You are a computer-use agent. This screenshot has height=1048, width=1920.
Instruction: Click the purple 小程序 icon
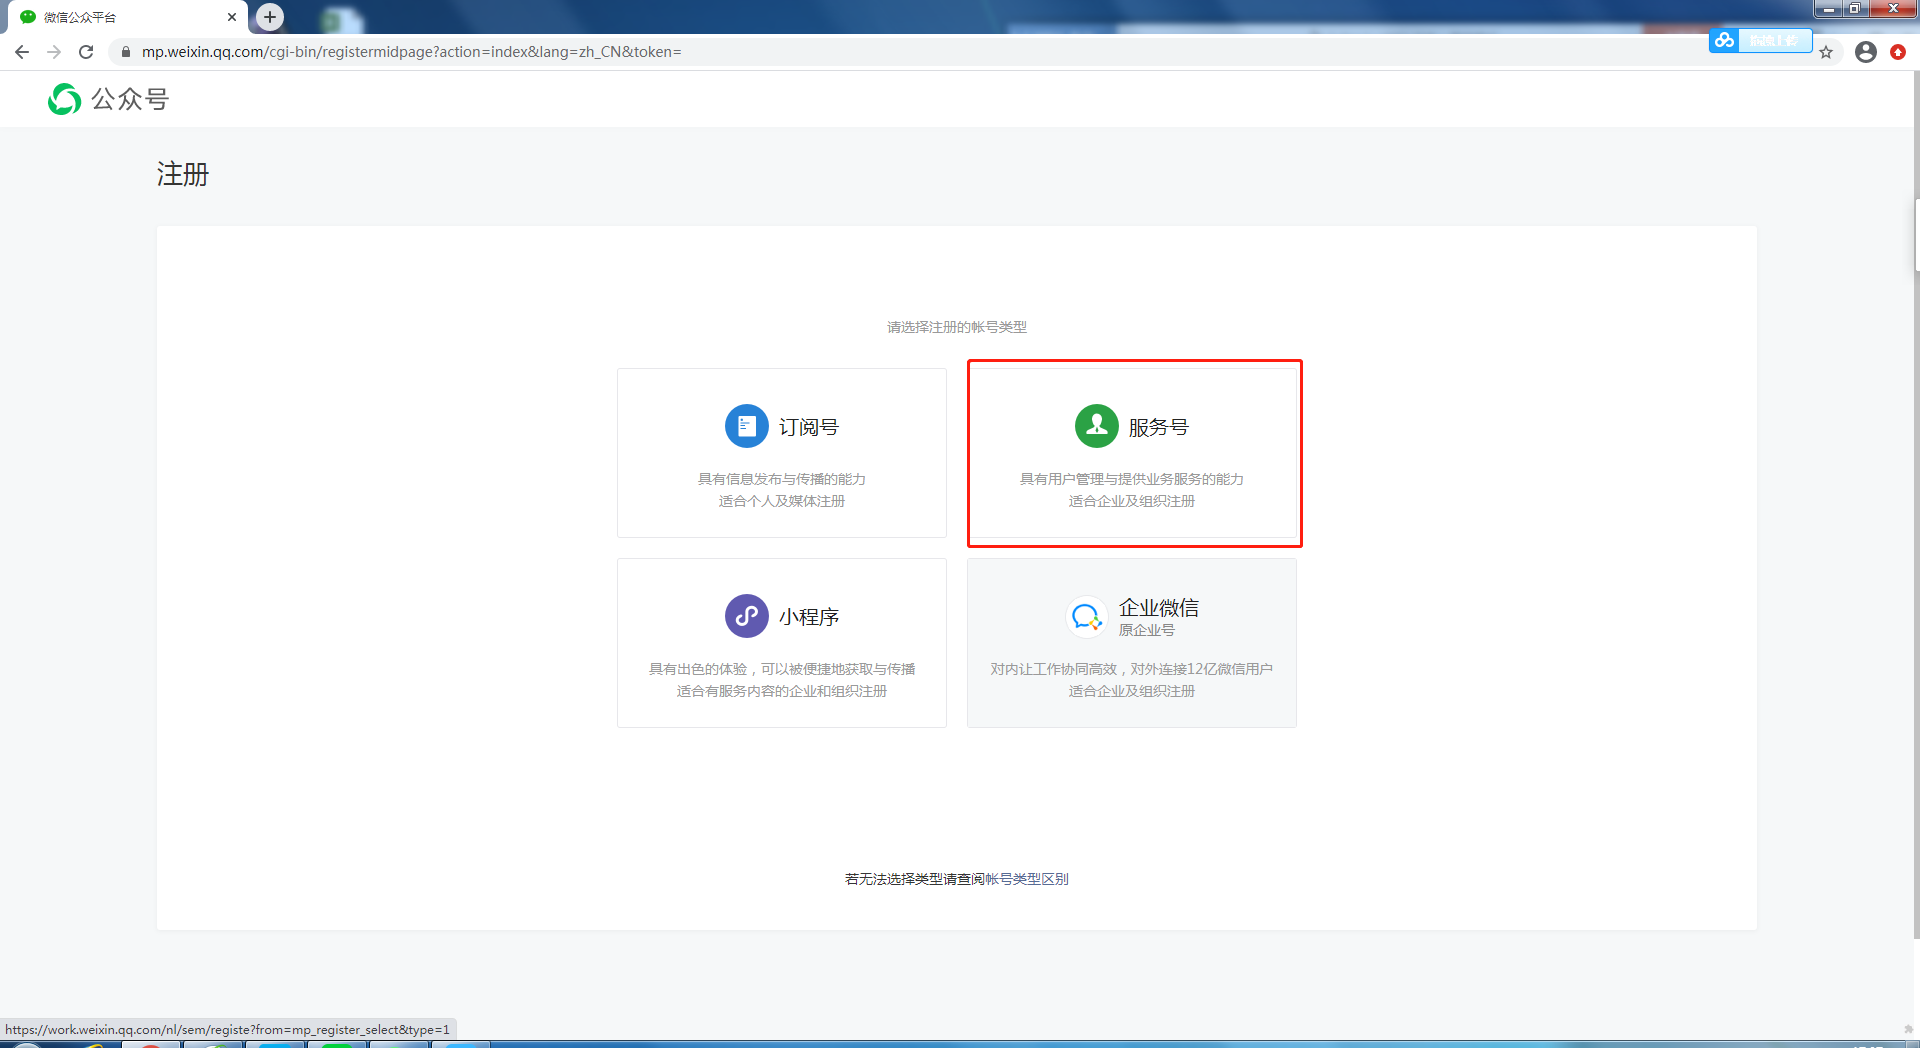pos(746,616)
